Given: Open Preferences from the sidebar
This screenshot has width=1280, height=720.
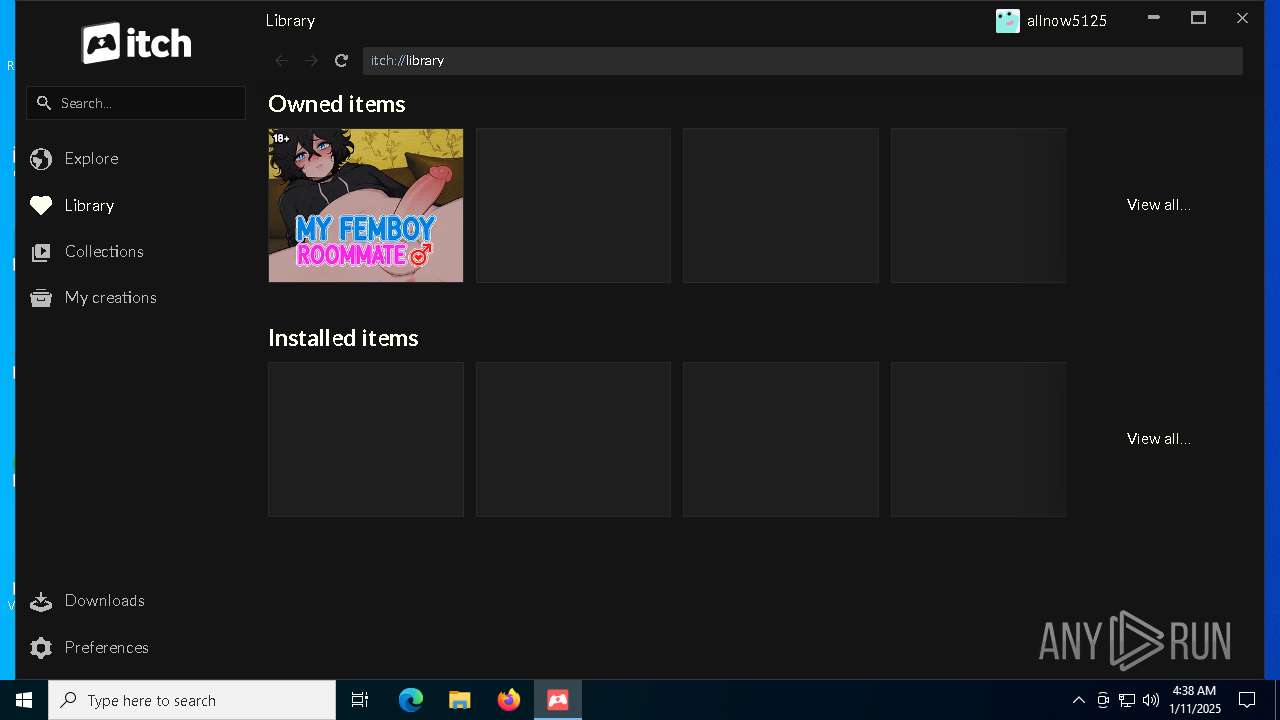Looking at the screenshot, I should pyautogui.click(x=106, y=647).
